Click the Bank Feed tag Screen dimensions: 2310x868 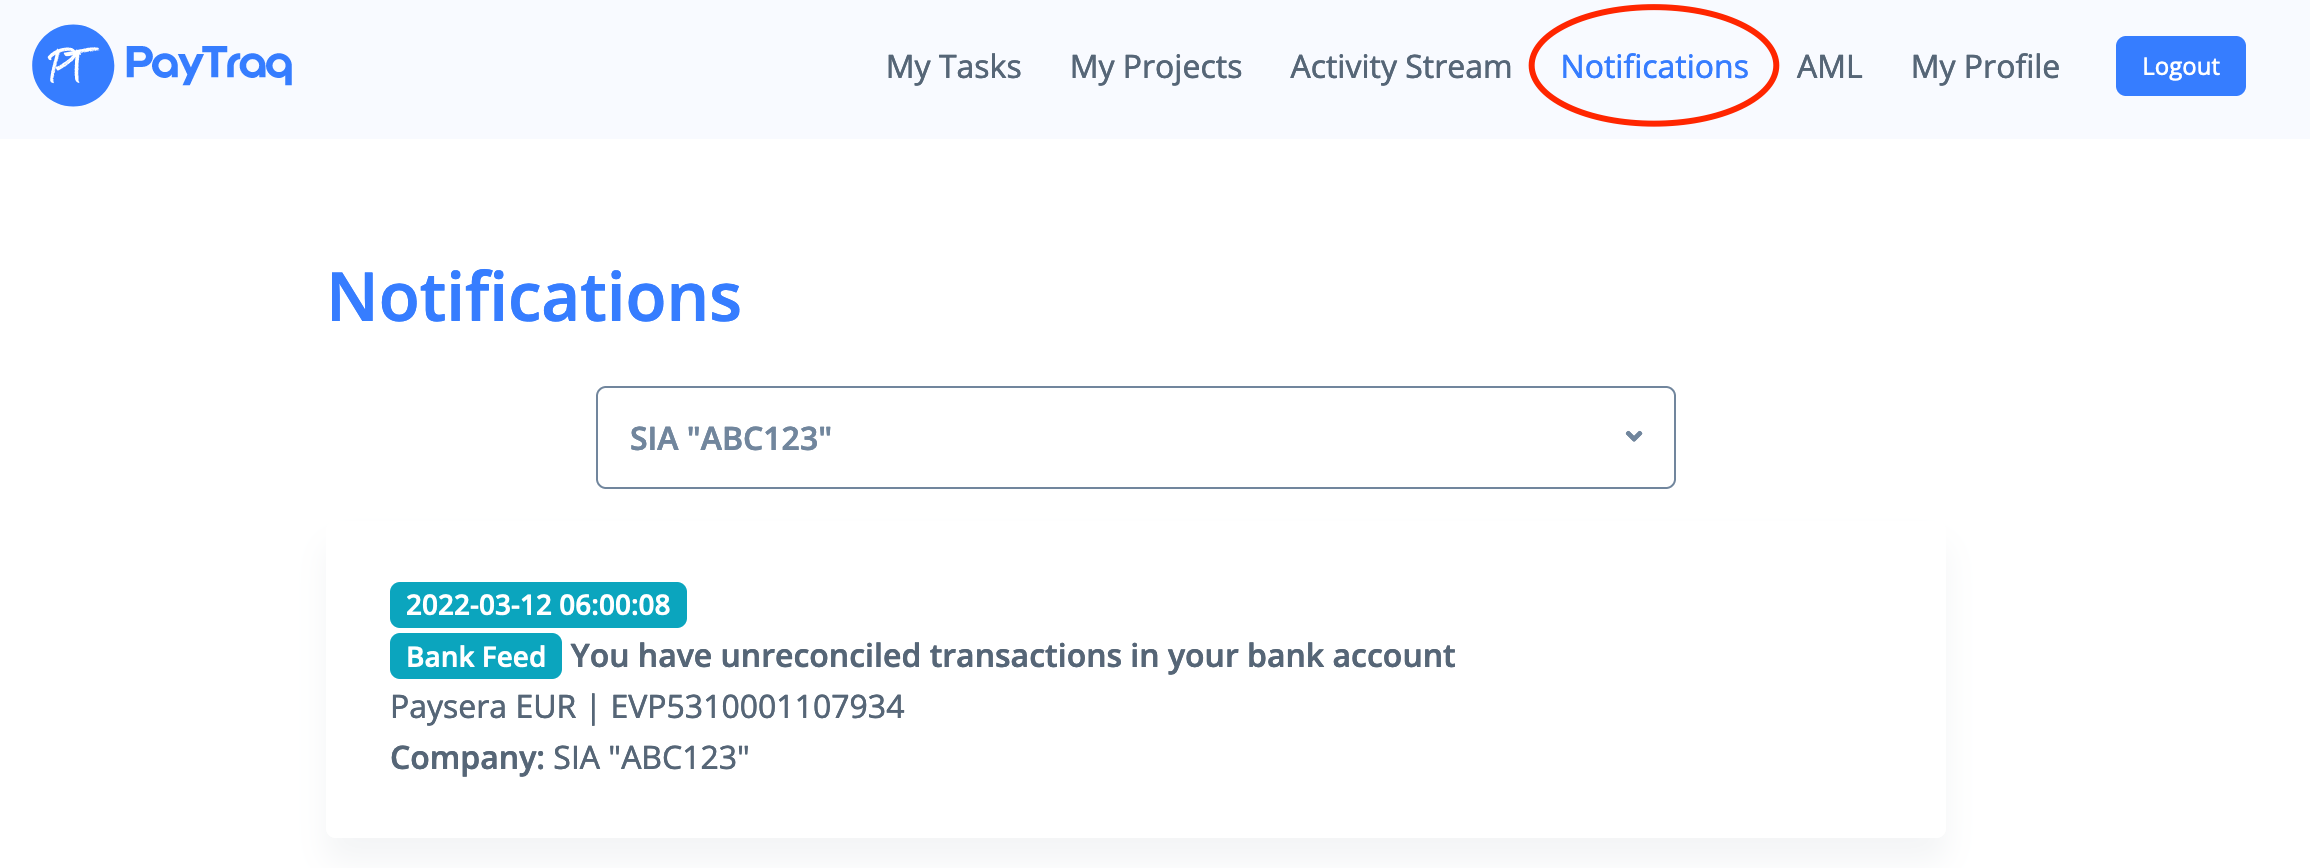tap(476, 657)
